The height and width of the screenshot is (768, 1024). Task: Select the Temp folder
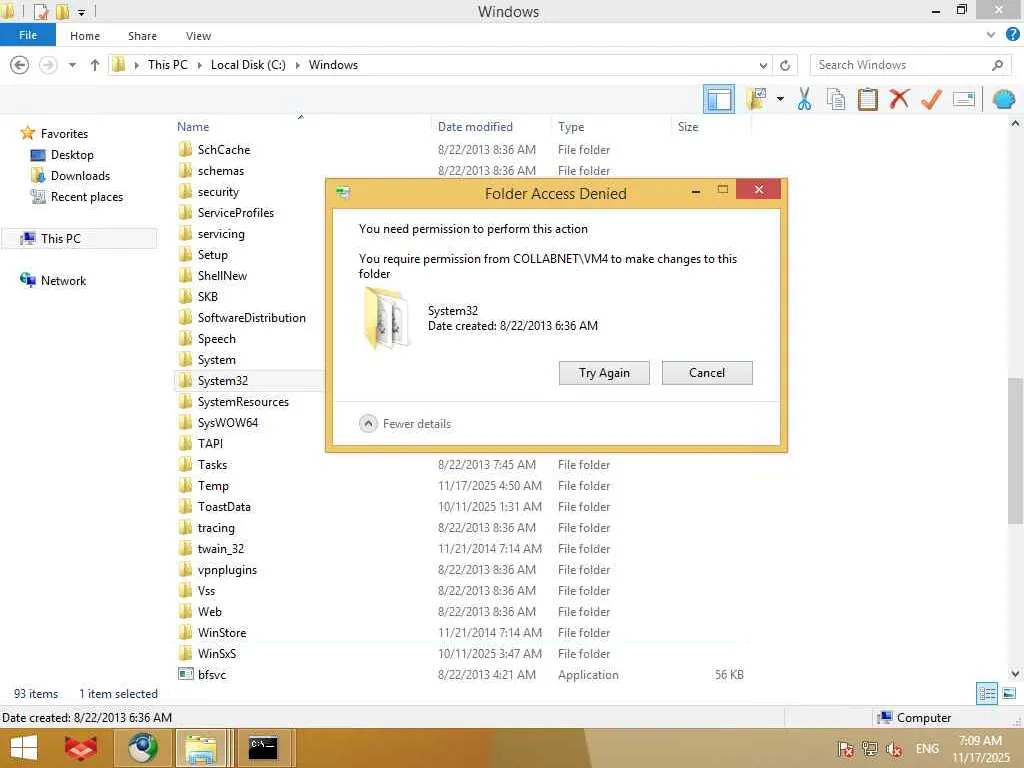213,486
